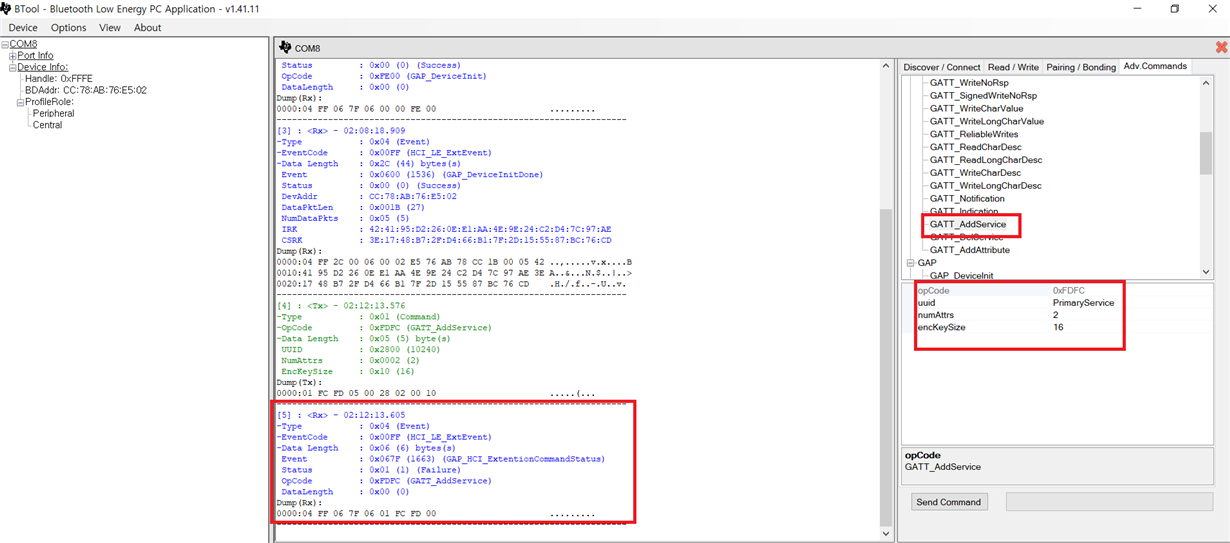Viewport: 1230px width, 543px height.
Task: Click the Status 0x01 Failure line
Action: click(x=369, y=470)
